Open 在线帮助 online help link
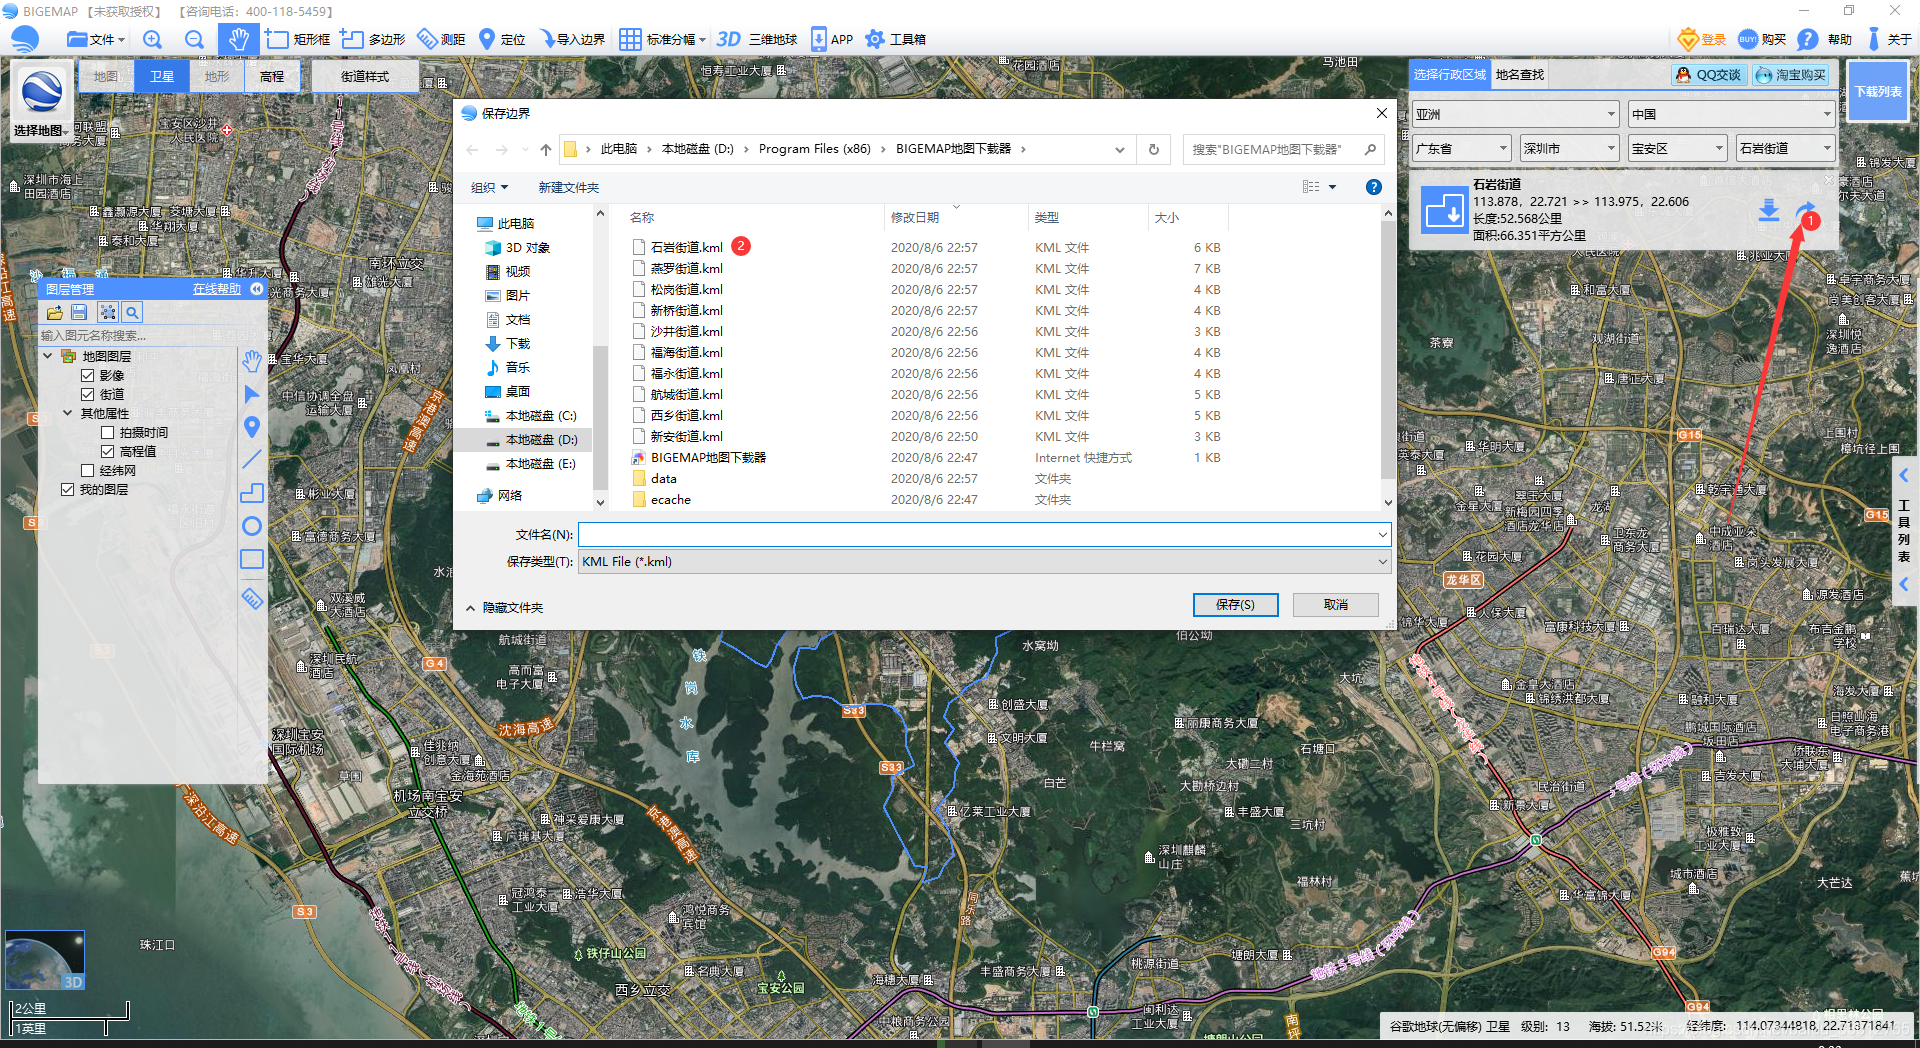 pos(217,288)
